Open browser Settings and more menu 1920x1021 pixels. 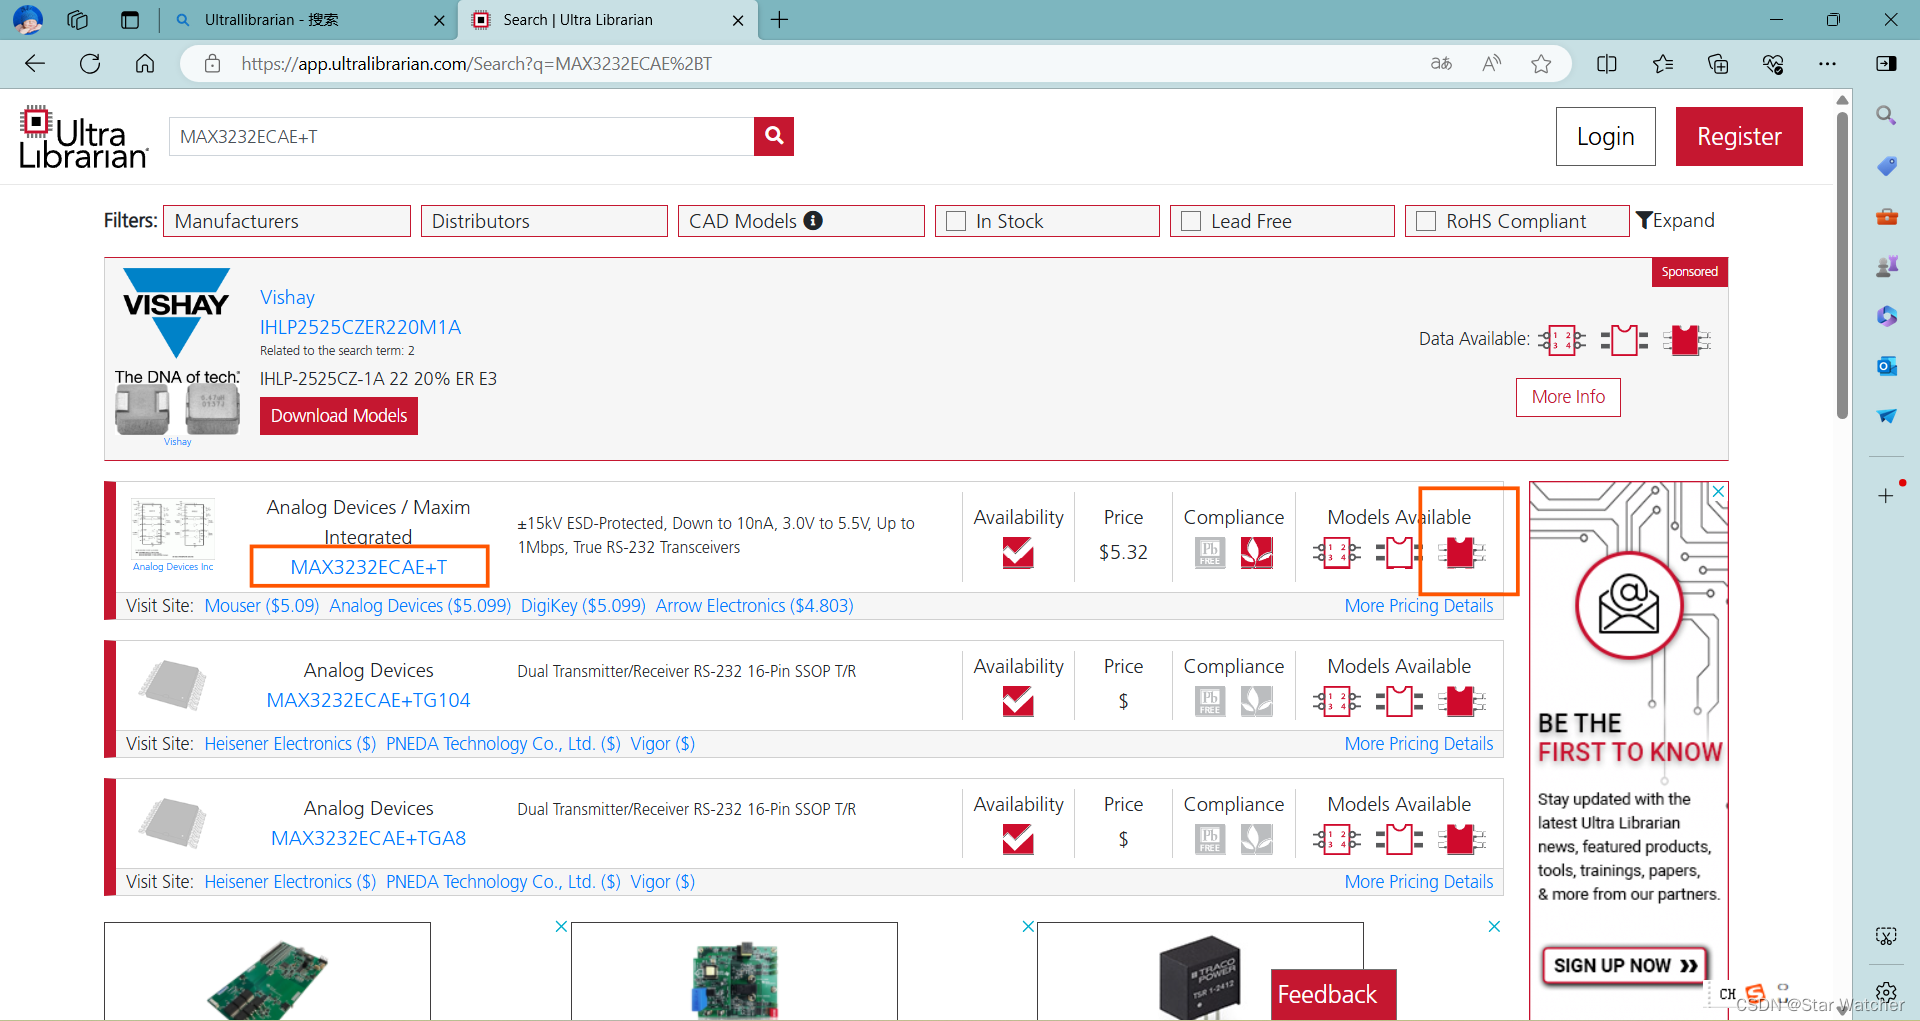[x=1827, y=64]
